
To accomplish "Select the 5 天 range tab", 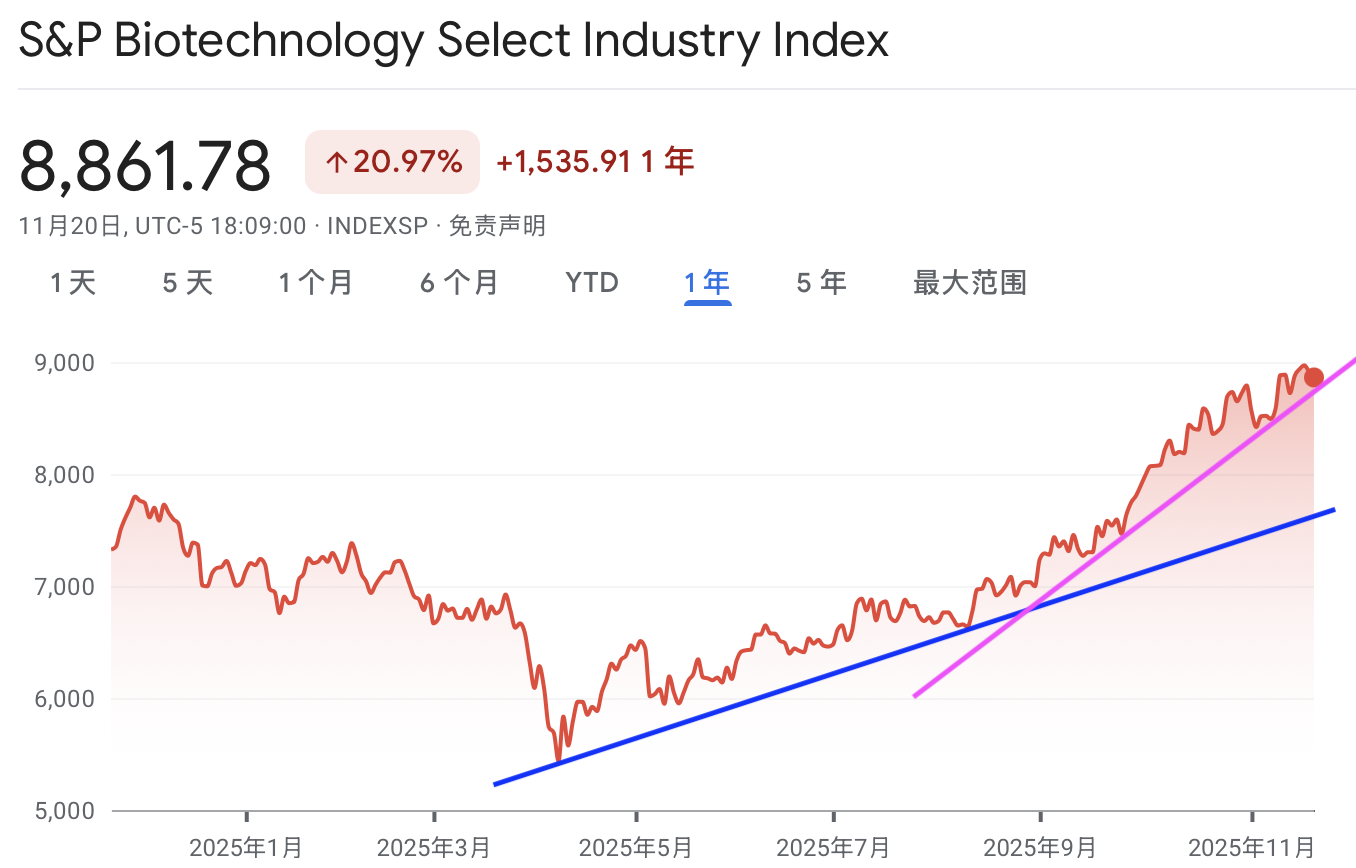I will [188, 283].
